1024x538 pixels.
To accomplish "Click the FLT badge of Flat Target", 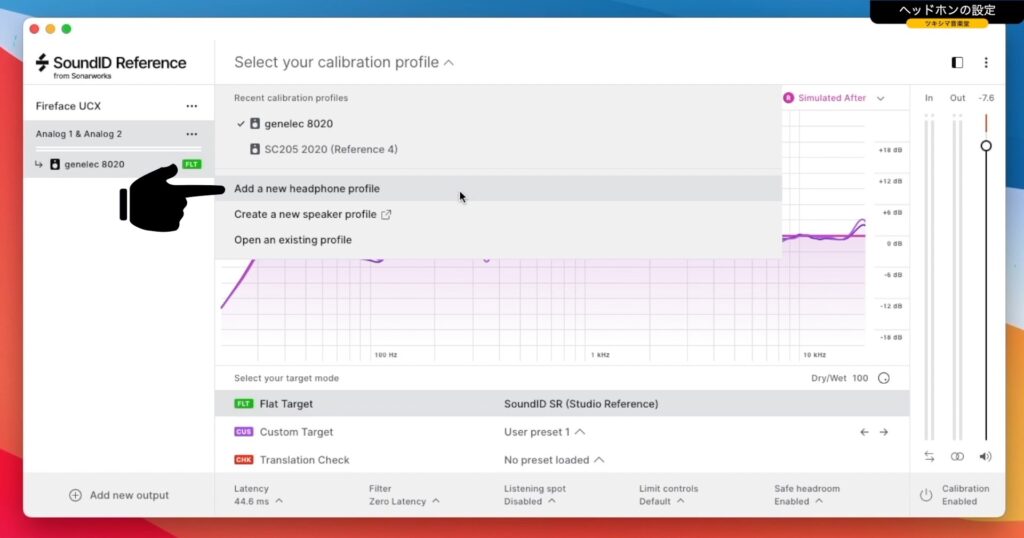I will [x=243, y=404].
